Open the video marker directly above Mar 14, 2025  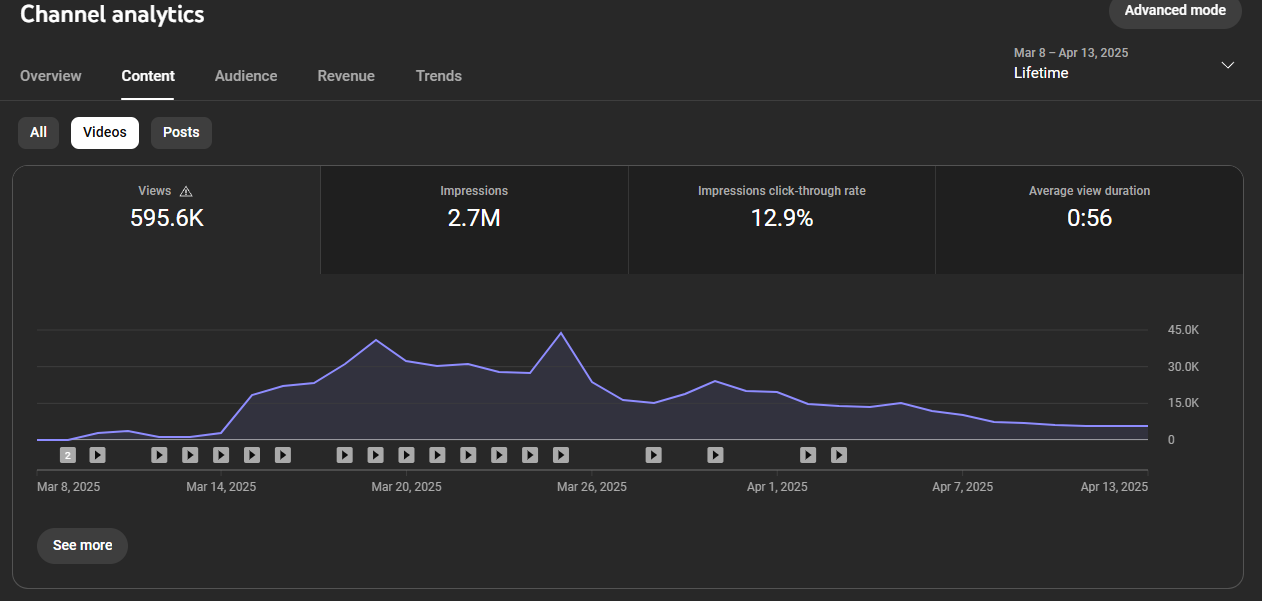[221, 455]
